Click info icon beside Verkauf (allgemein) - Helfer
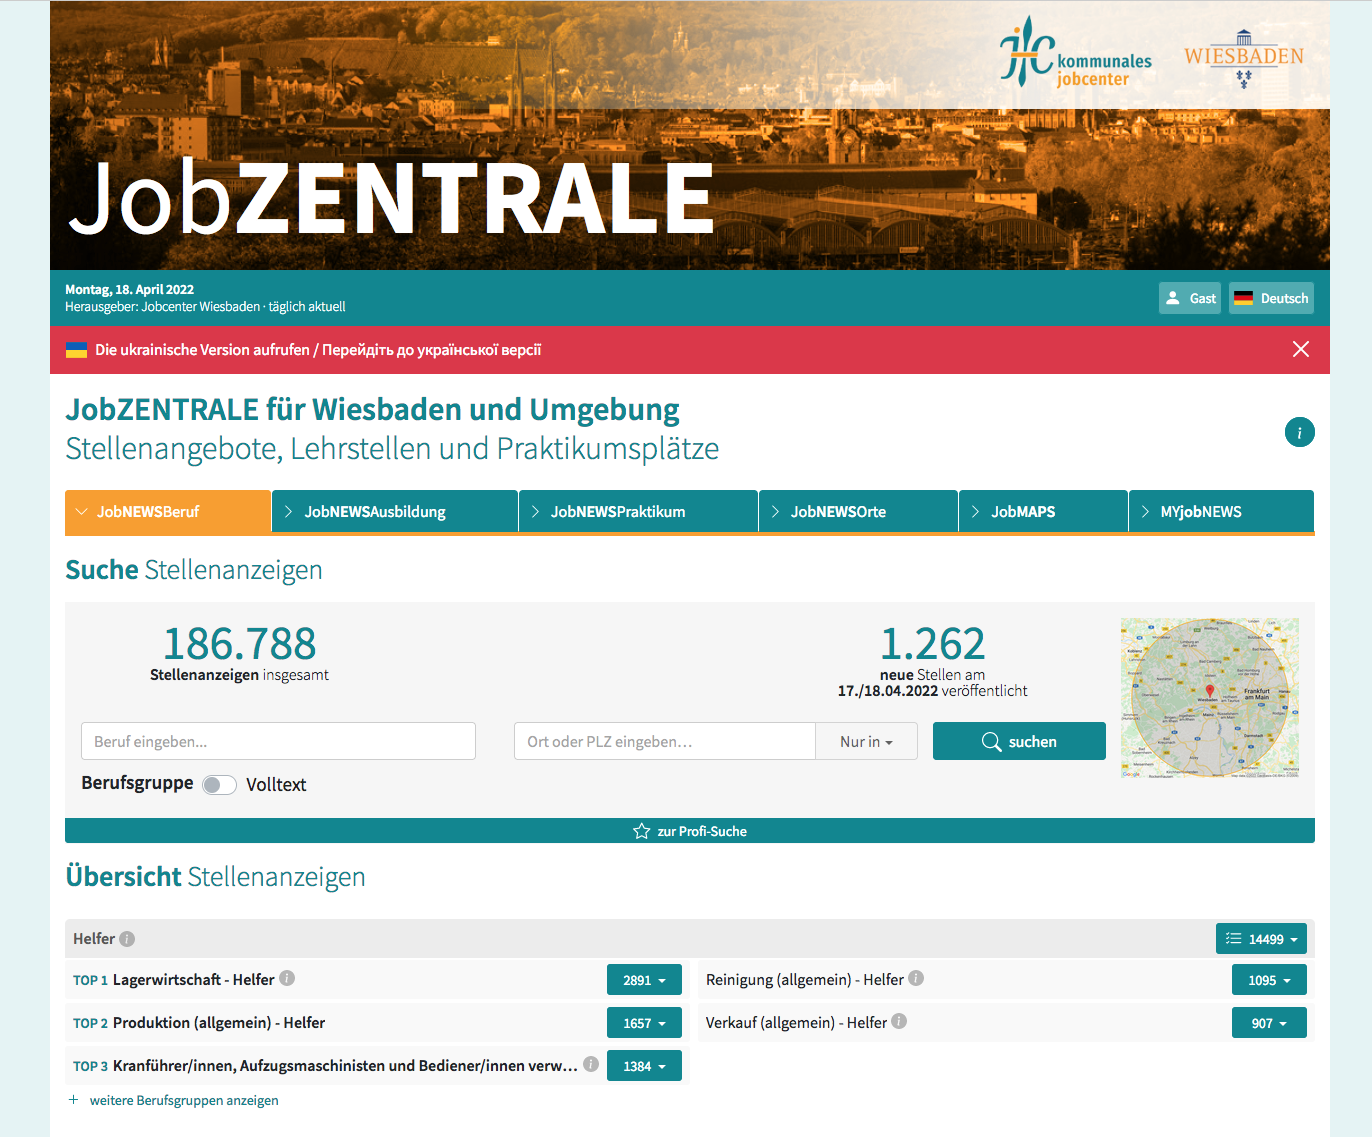 pos(899,1022)
